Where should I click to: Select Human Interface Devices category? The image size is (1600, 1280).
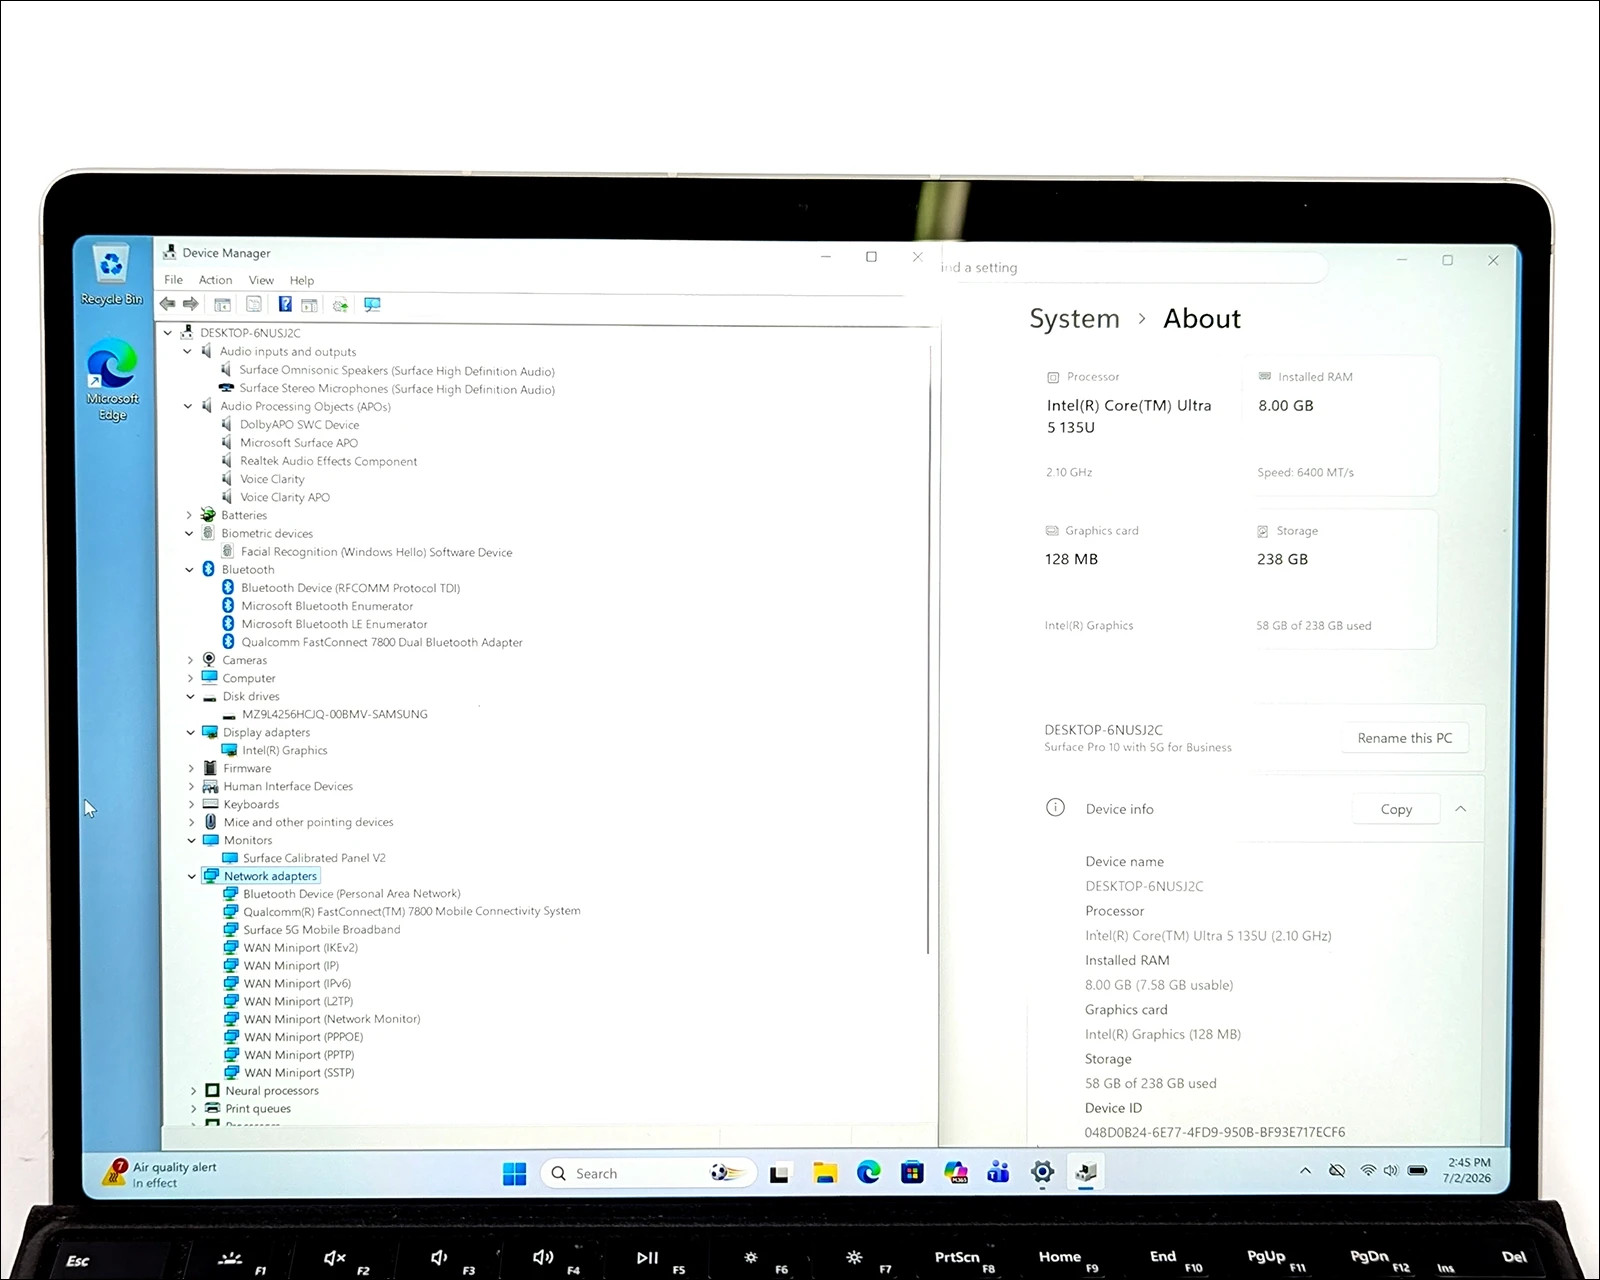288,786
